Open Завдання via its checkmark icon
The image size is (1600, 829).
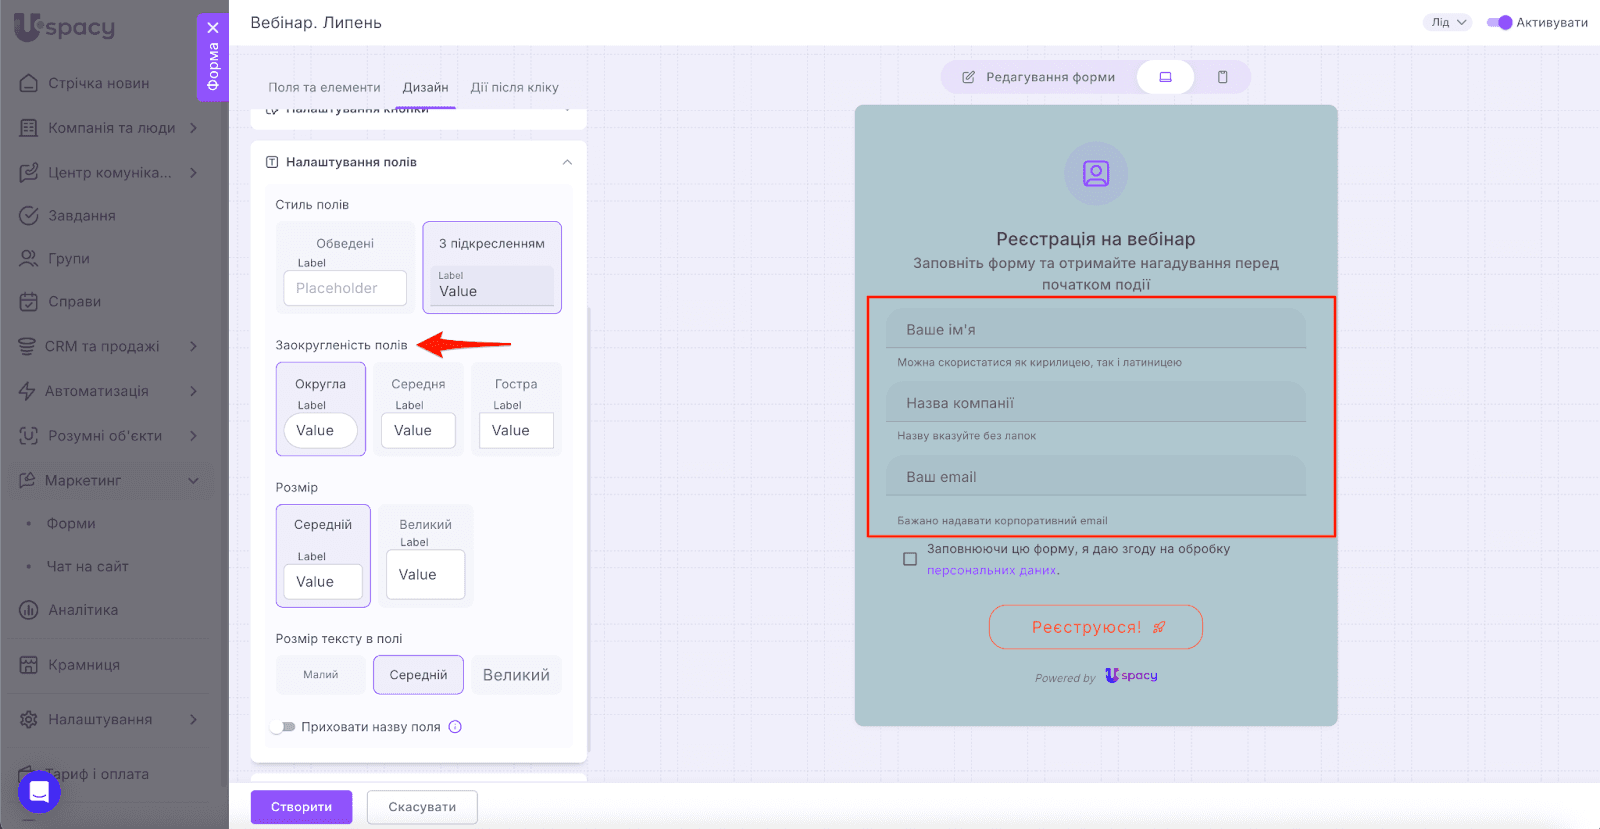pos(29,215)
